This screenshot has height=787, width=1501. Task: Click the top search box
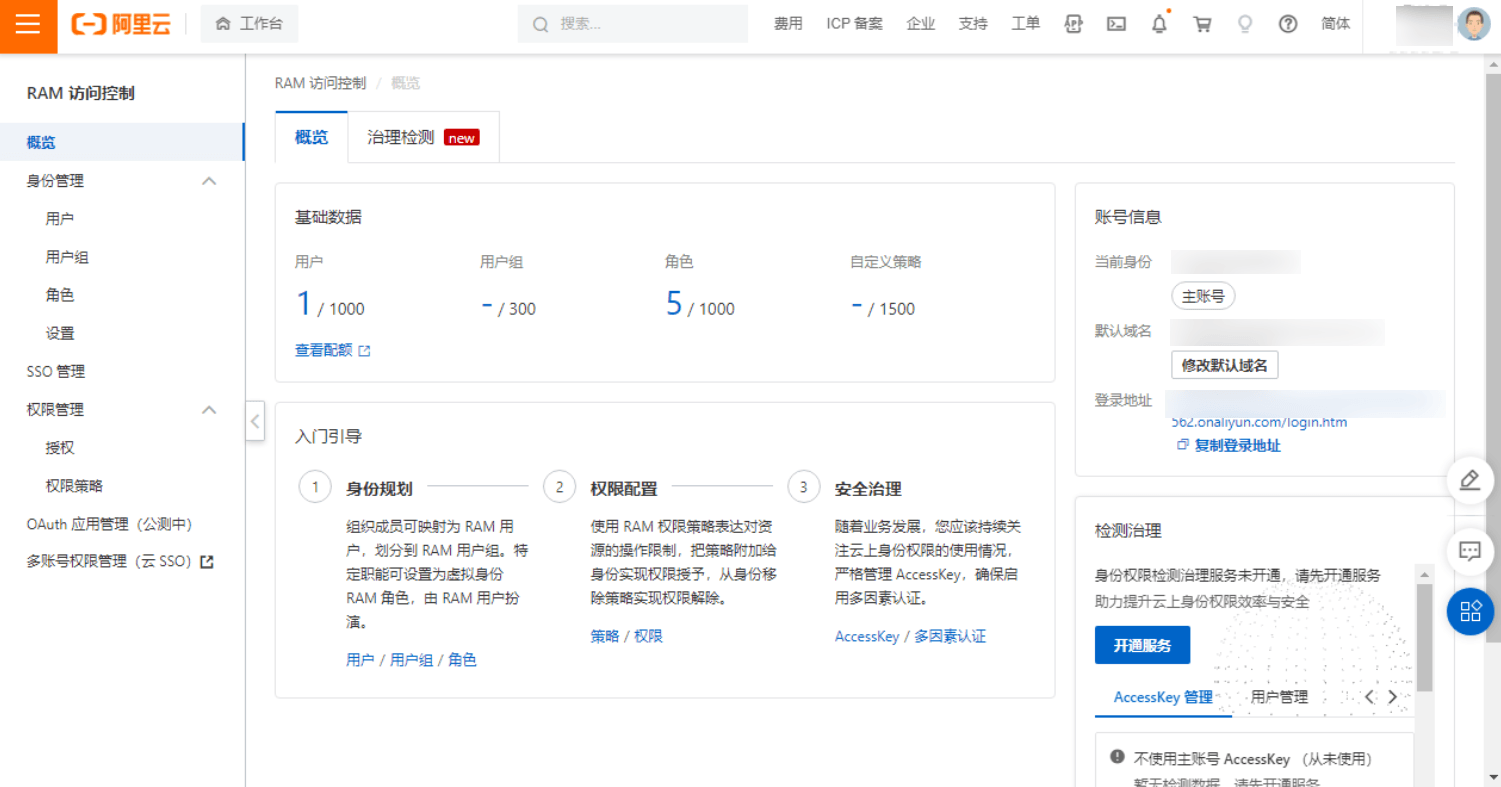coord(633,24)
